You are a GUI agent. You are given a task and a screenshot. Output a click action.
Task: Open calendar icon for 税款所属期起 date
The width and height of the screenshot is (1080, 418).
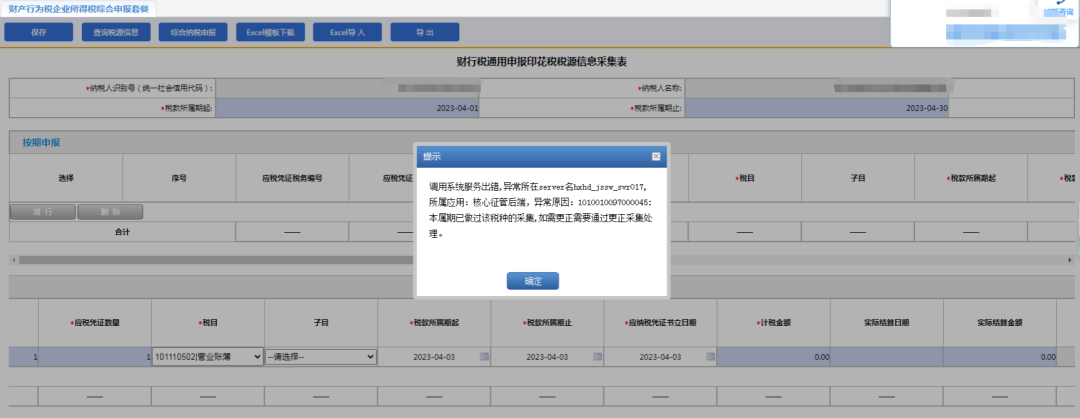(485, 356)
